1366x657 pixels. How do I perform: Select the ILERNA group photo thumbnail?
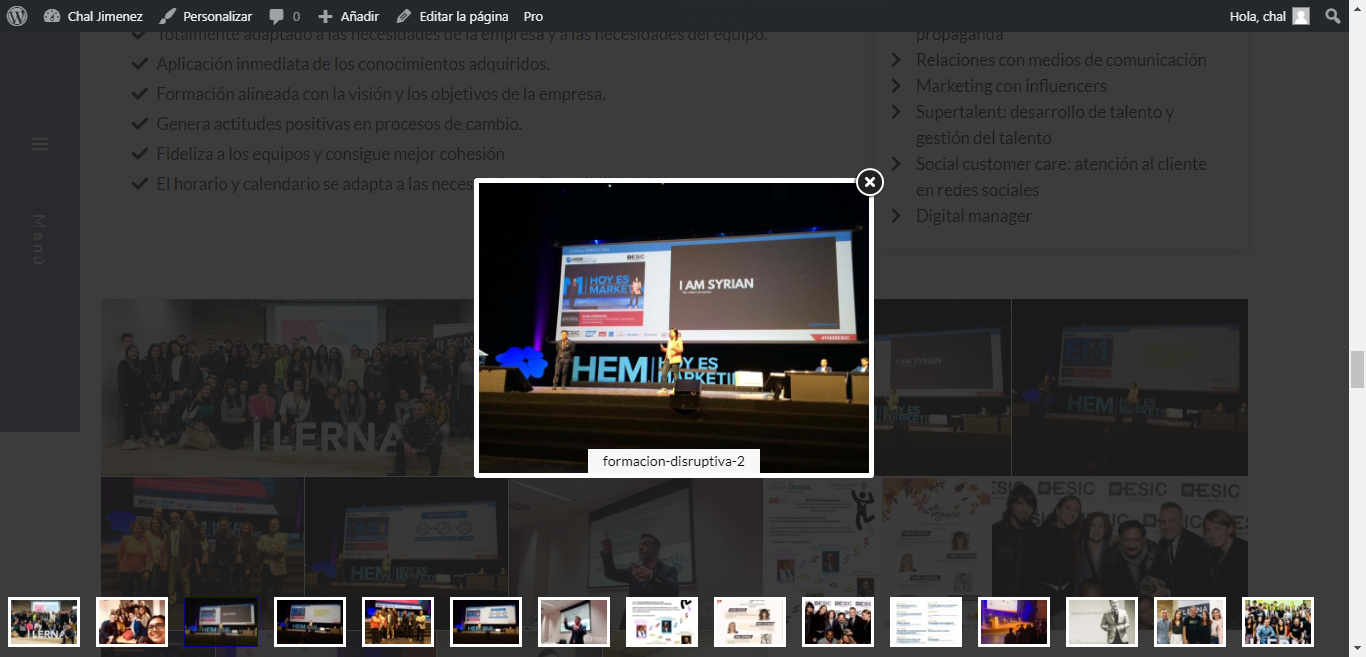click(x=44, y=622)
